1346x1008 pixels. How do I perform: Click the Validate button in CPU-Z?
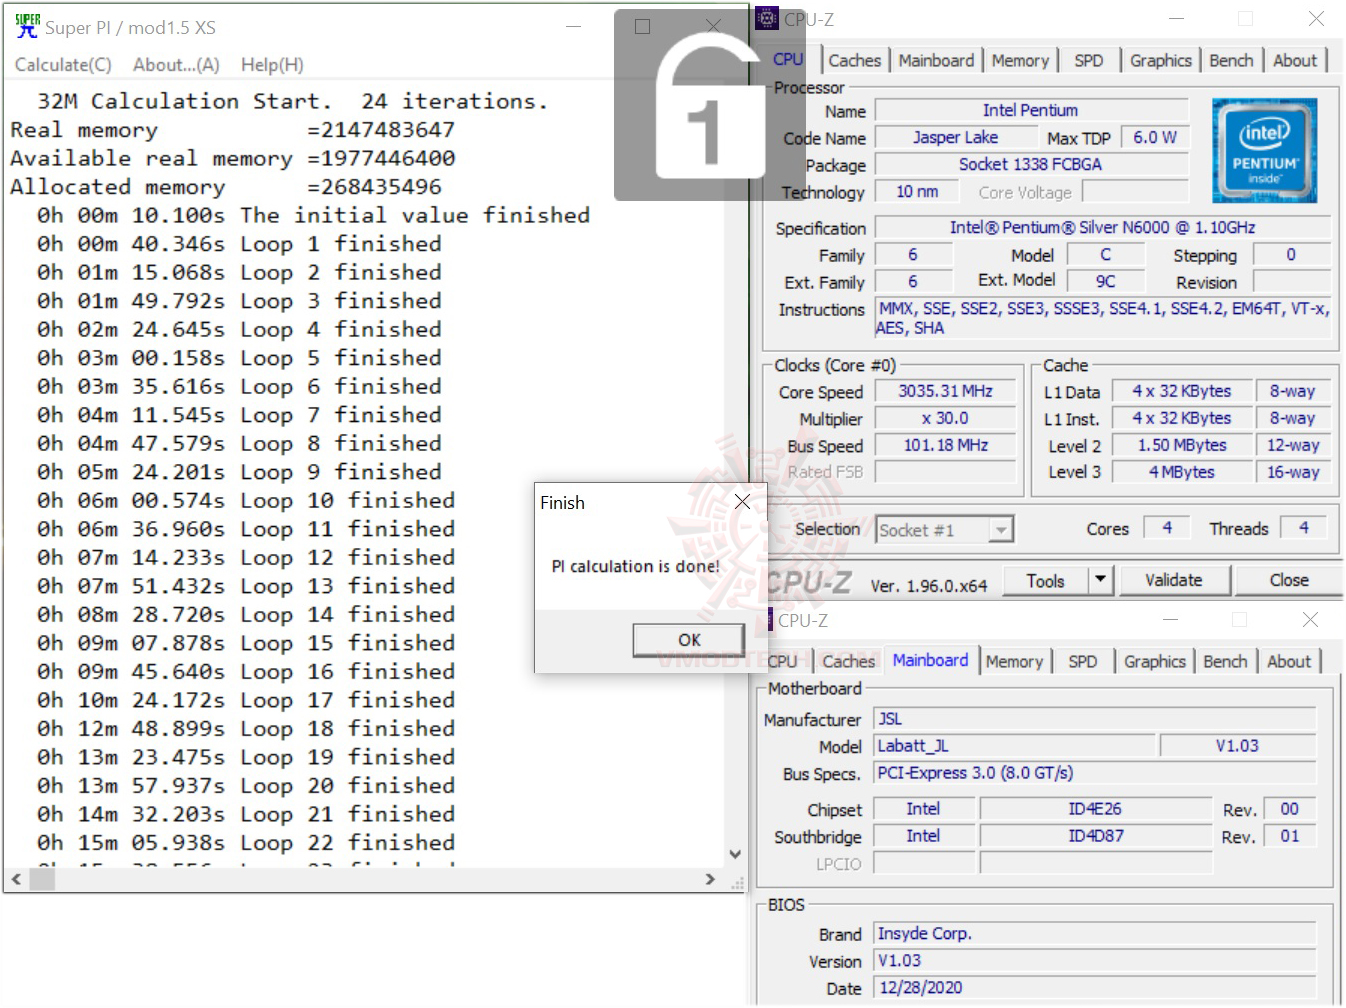[1174, 580]
